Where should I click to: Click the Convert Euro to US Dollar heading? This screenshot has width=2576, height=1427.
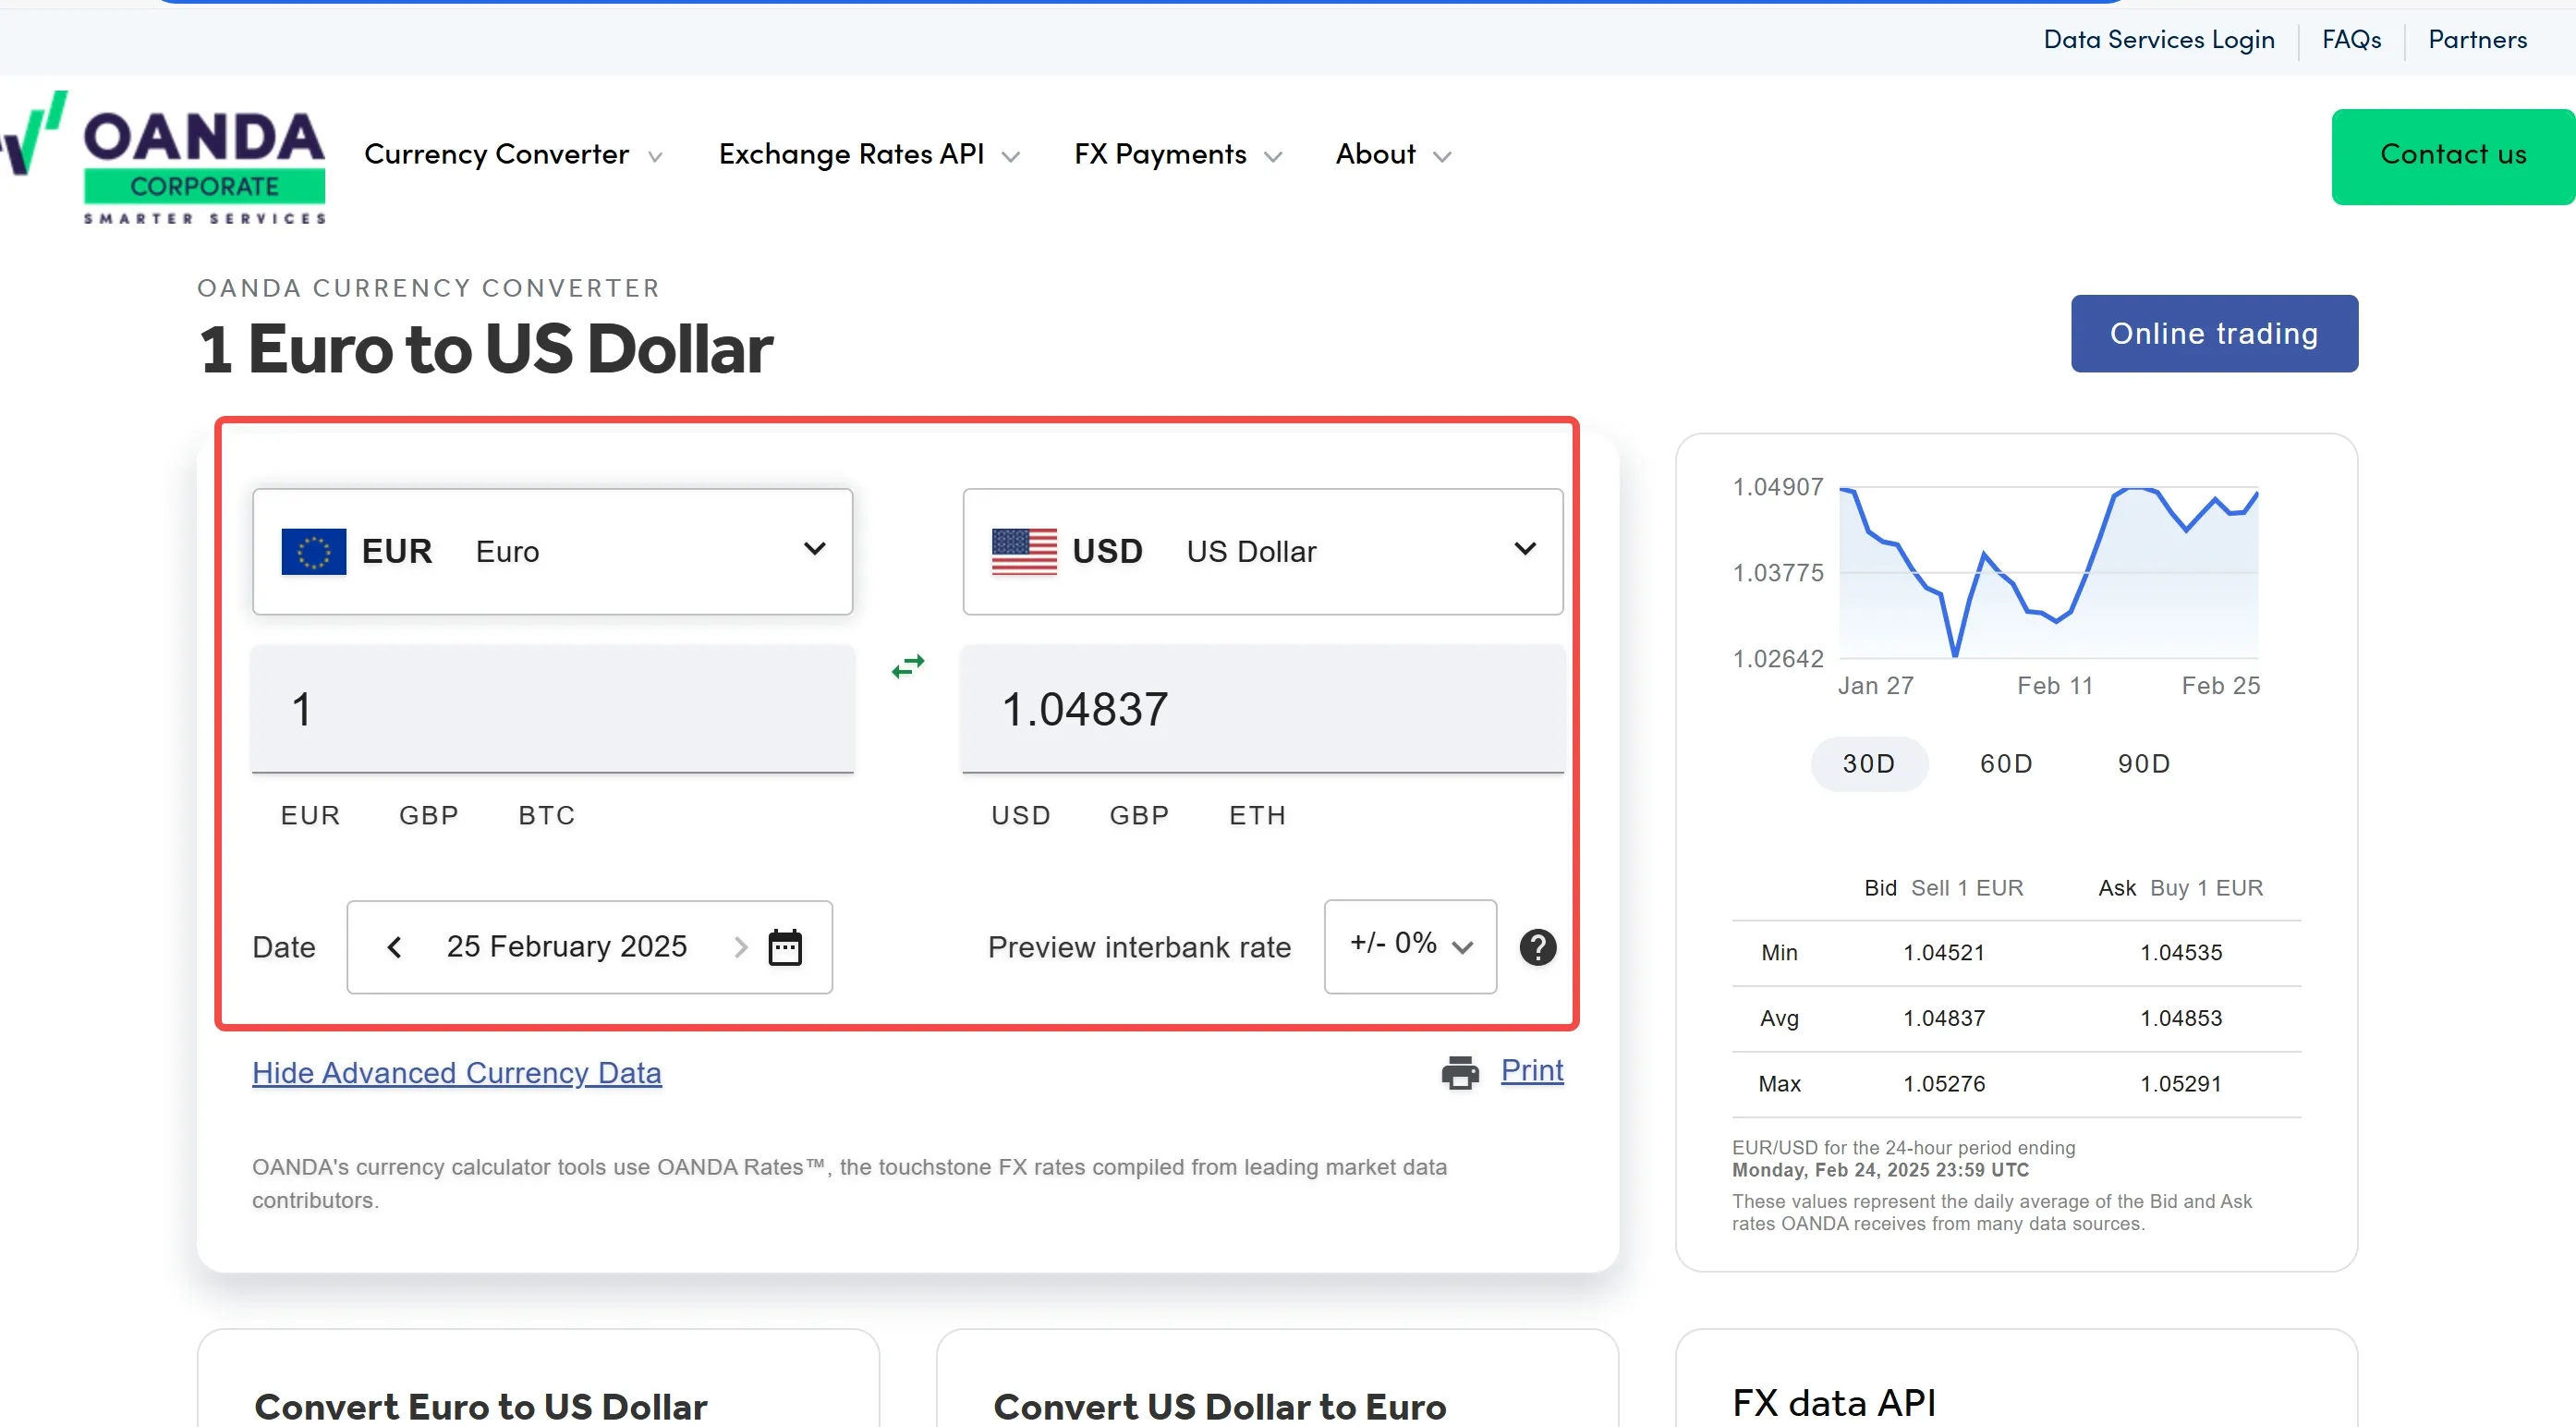tap(481, 1406)
